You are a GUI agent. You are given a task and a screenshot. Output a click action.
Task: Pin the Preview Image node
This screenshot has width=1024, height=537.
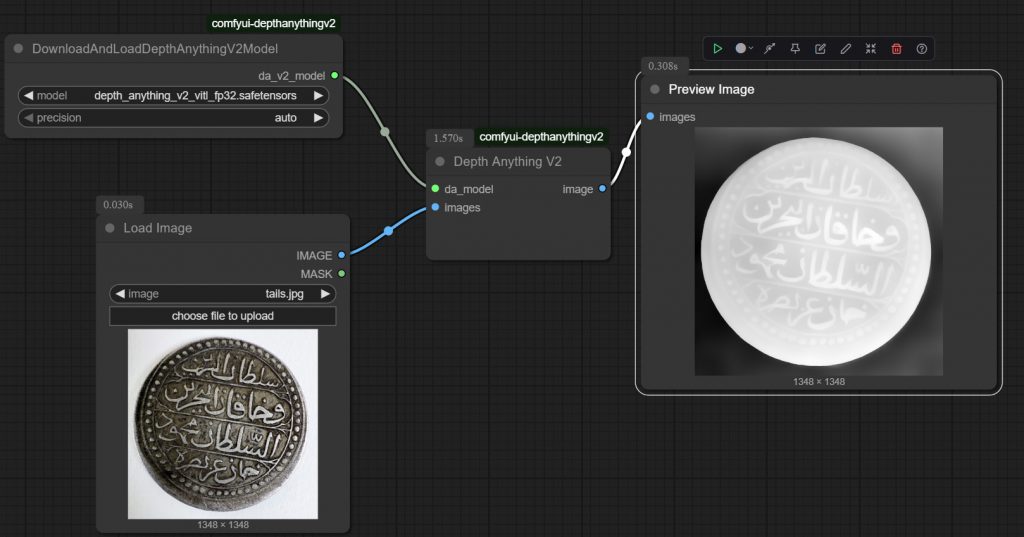[795, 48]
